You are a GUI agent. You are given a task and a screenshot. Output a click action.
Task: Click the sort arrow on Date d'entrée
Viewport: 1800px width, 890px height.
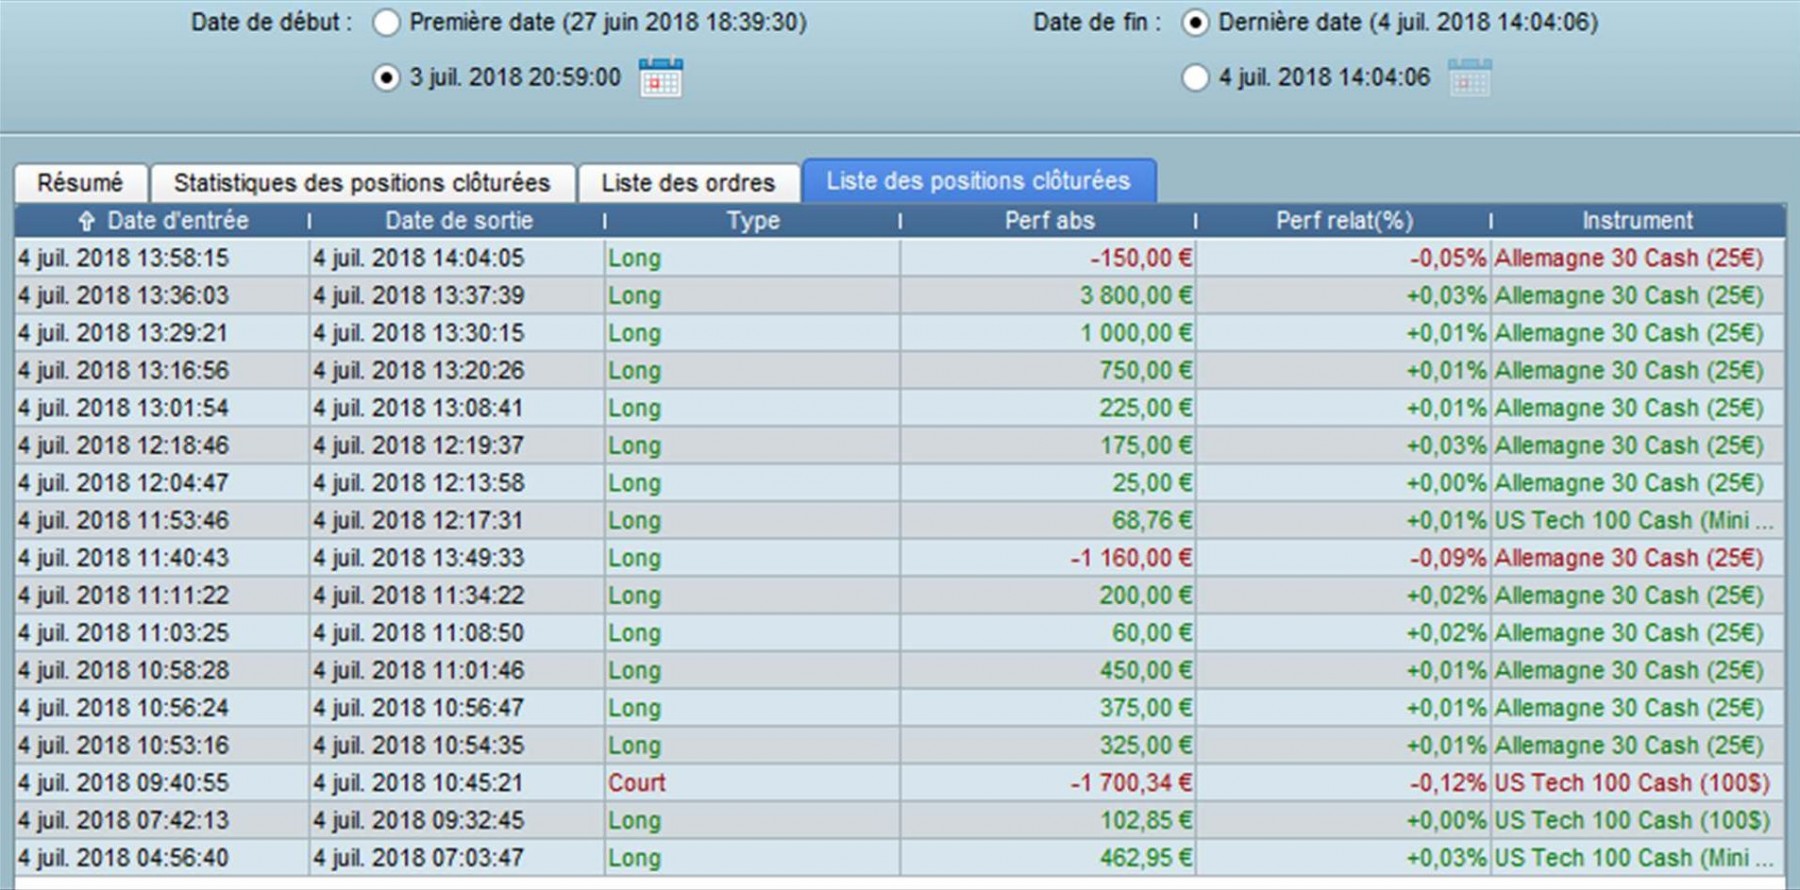(x=86, y=221)
